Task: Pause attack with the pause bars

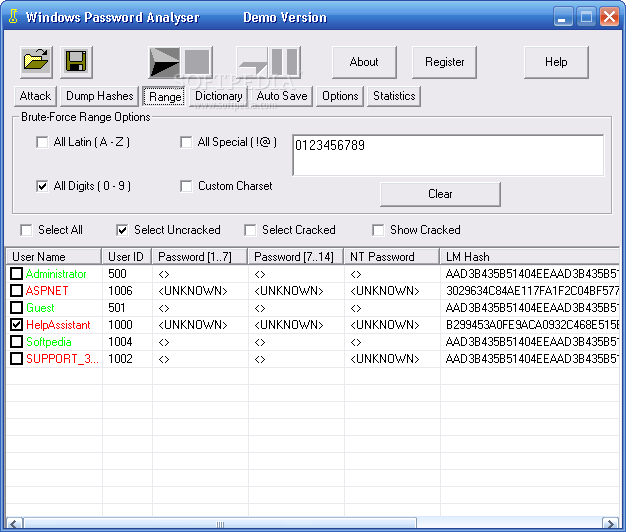Action: pos(285,62)
